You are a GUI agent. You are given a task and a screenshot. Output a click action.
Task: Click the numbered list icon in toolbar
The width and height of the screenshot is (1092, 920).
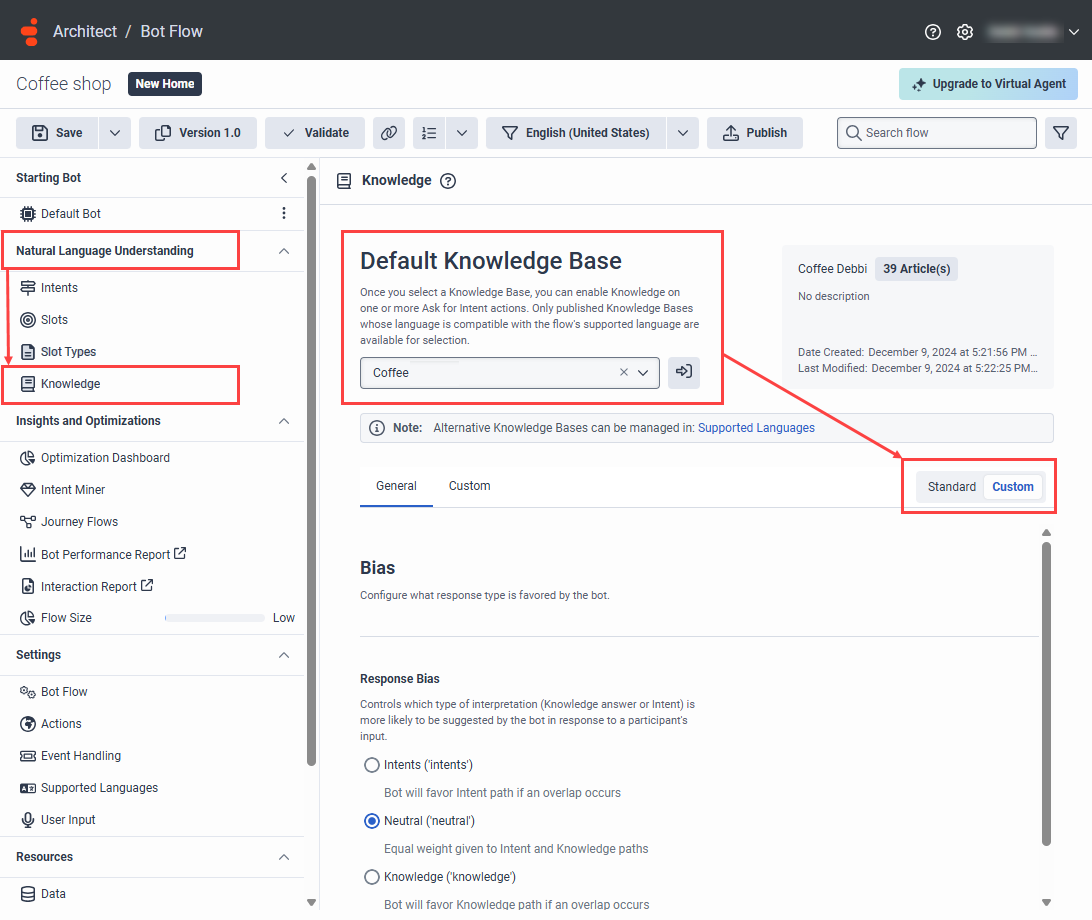tap(429, 133)
